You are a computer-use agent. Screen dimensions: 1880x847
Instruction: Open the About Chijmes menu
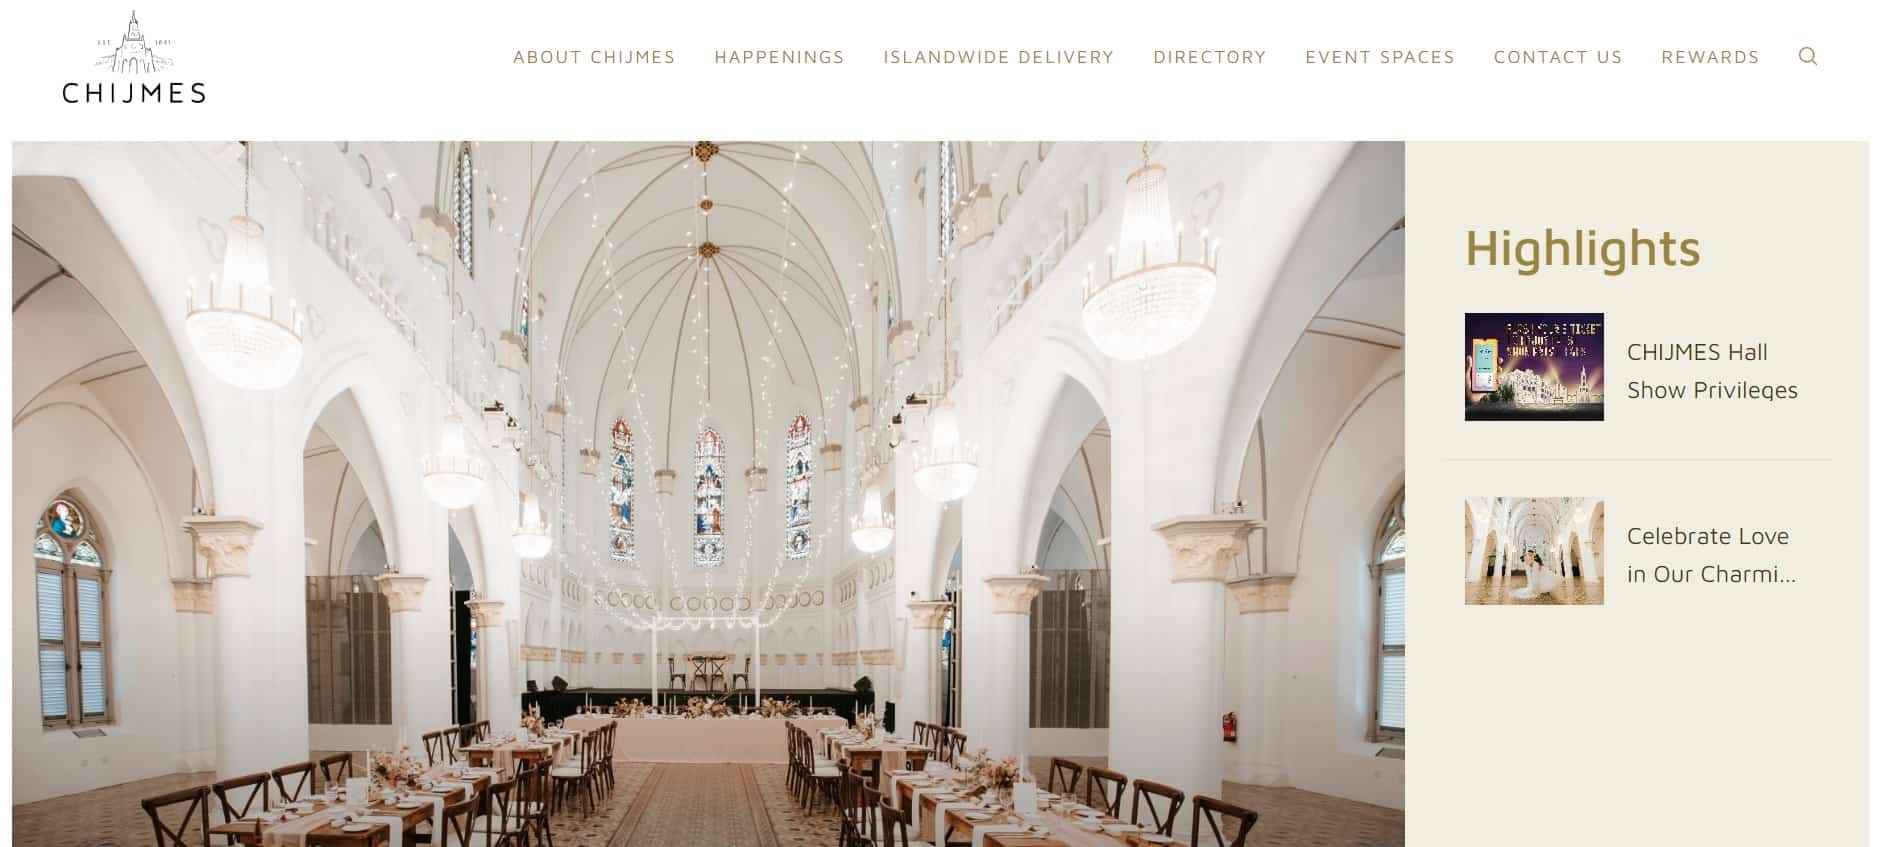(594, 57)
